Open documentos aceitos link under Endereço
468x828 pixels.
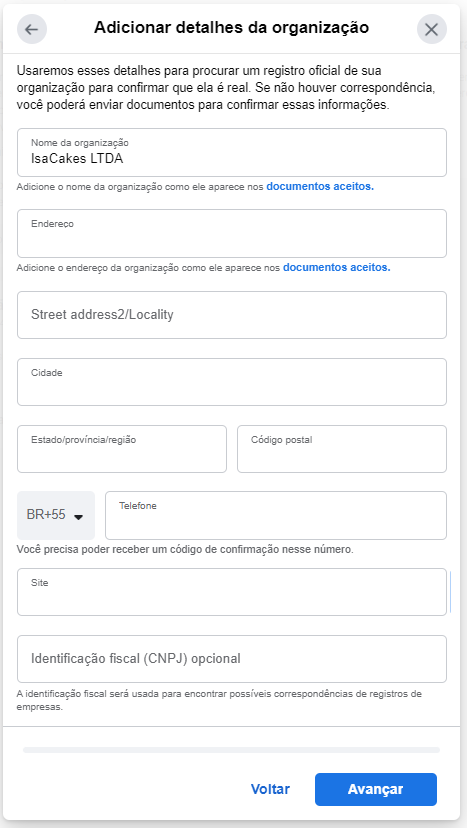click(x=336, y=268)
